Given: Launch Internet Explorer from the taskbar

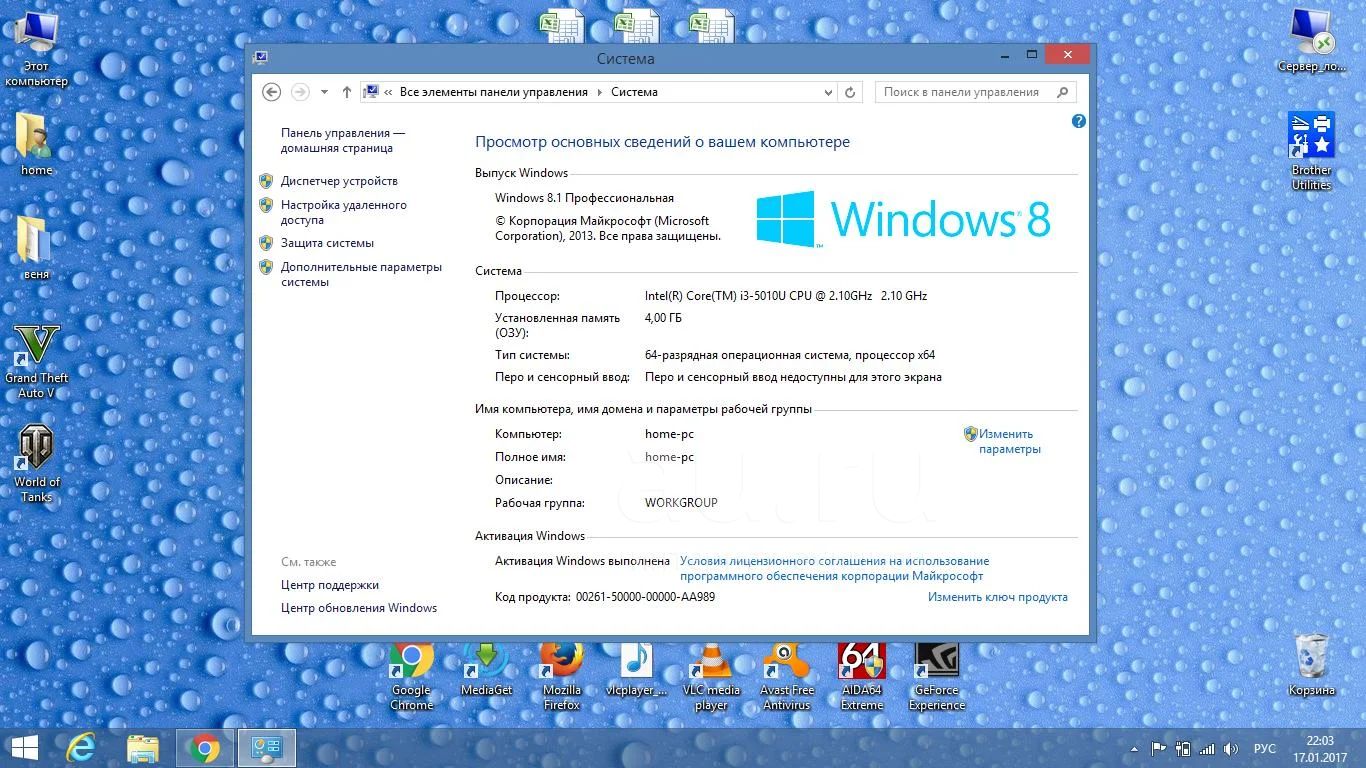Looking at the screenshot, I should [80, 748].
